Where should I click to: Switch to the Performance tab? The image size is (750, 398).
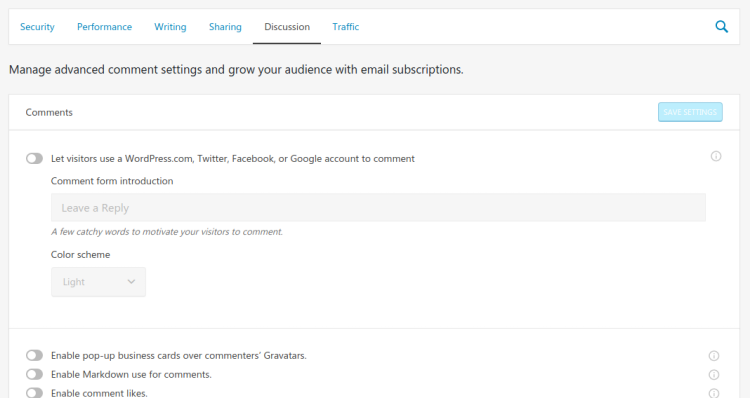(x=104, y=27)
